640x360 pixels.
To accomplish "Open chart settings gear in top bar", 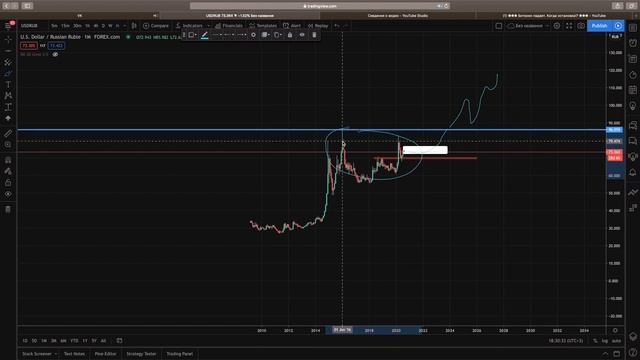I will click(x=557, y=26).
